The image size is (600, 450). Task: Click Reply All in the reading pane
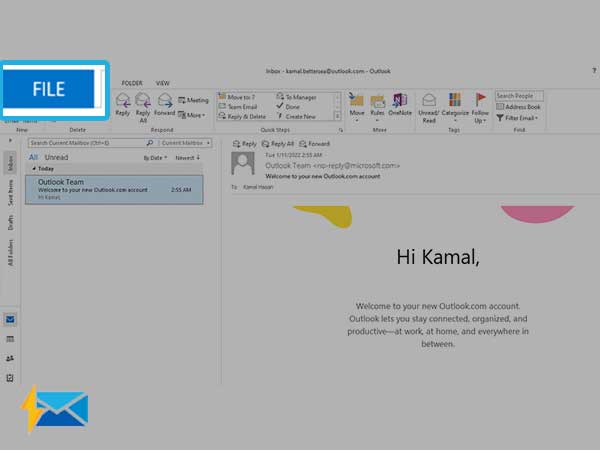(x=278, y=144)
